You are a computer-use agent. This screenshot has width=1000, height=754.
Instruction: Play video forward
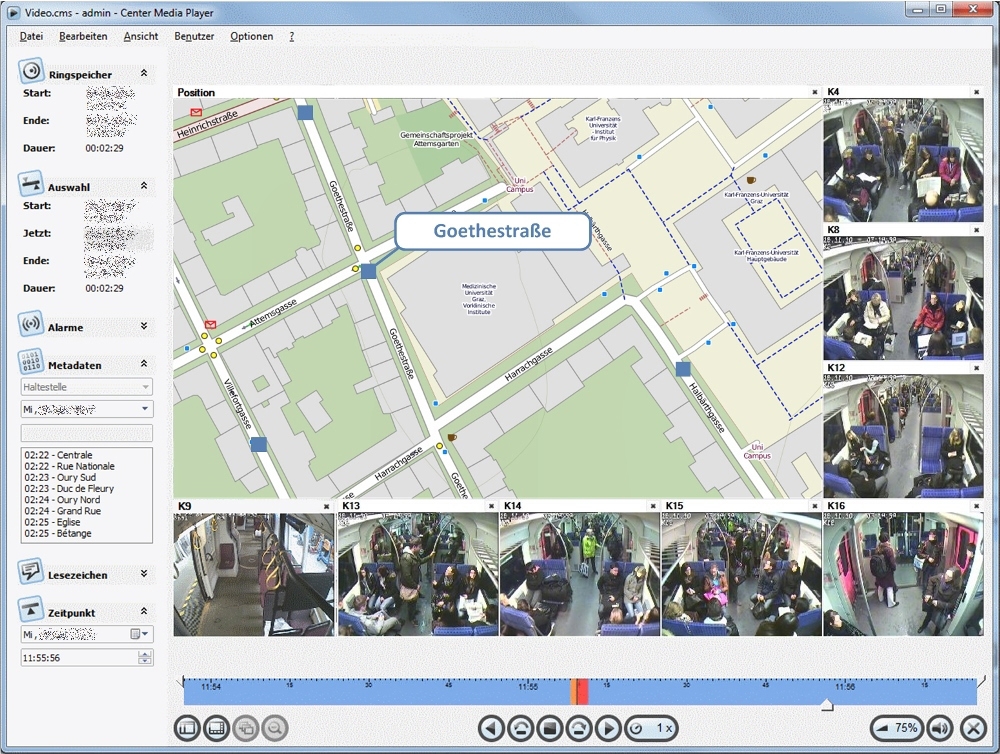(608, 728)
